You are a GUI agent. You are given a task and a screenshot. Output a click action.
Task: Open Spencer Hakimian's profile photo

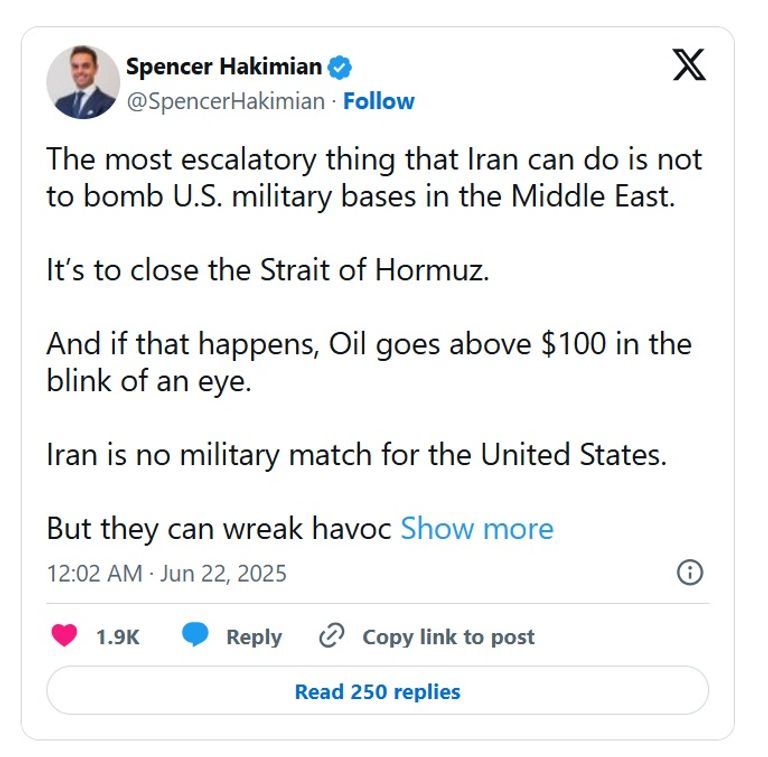(x=83, y=82)
